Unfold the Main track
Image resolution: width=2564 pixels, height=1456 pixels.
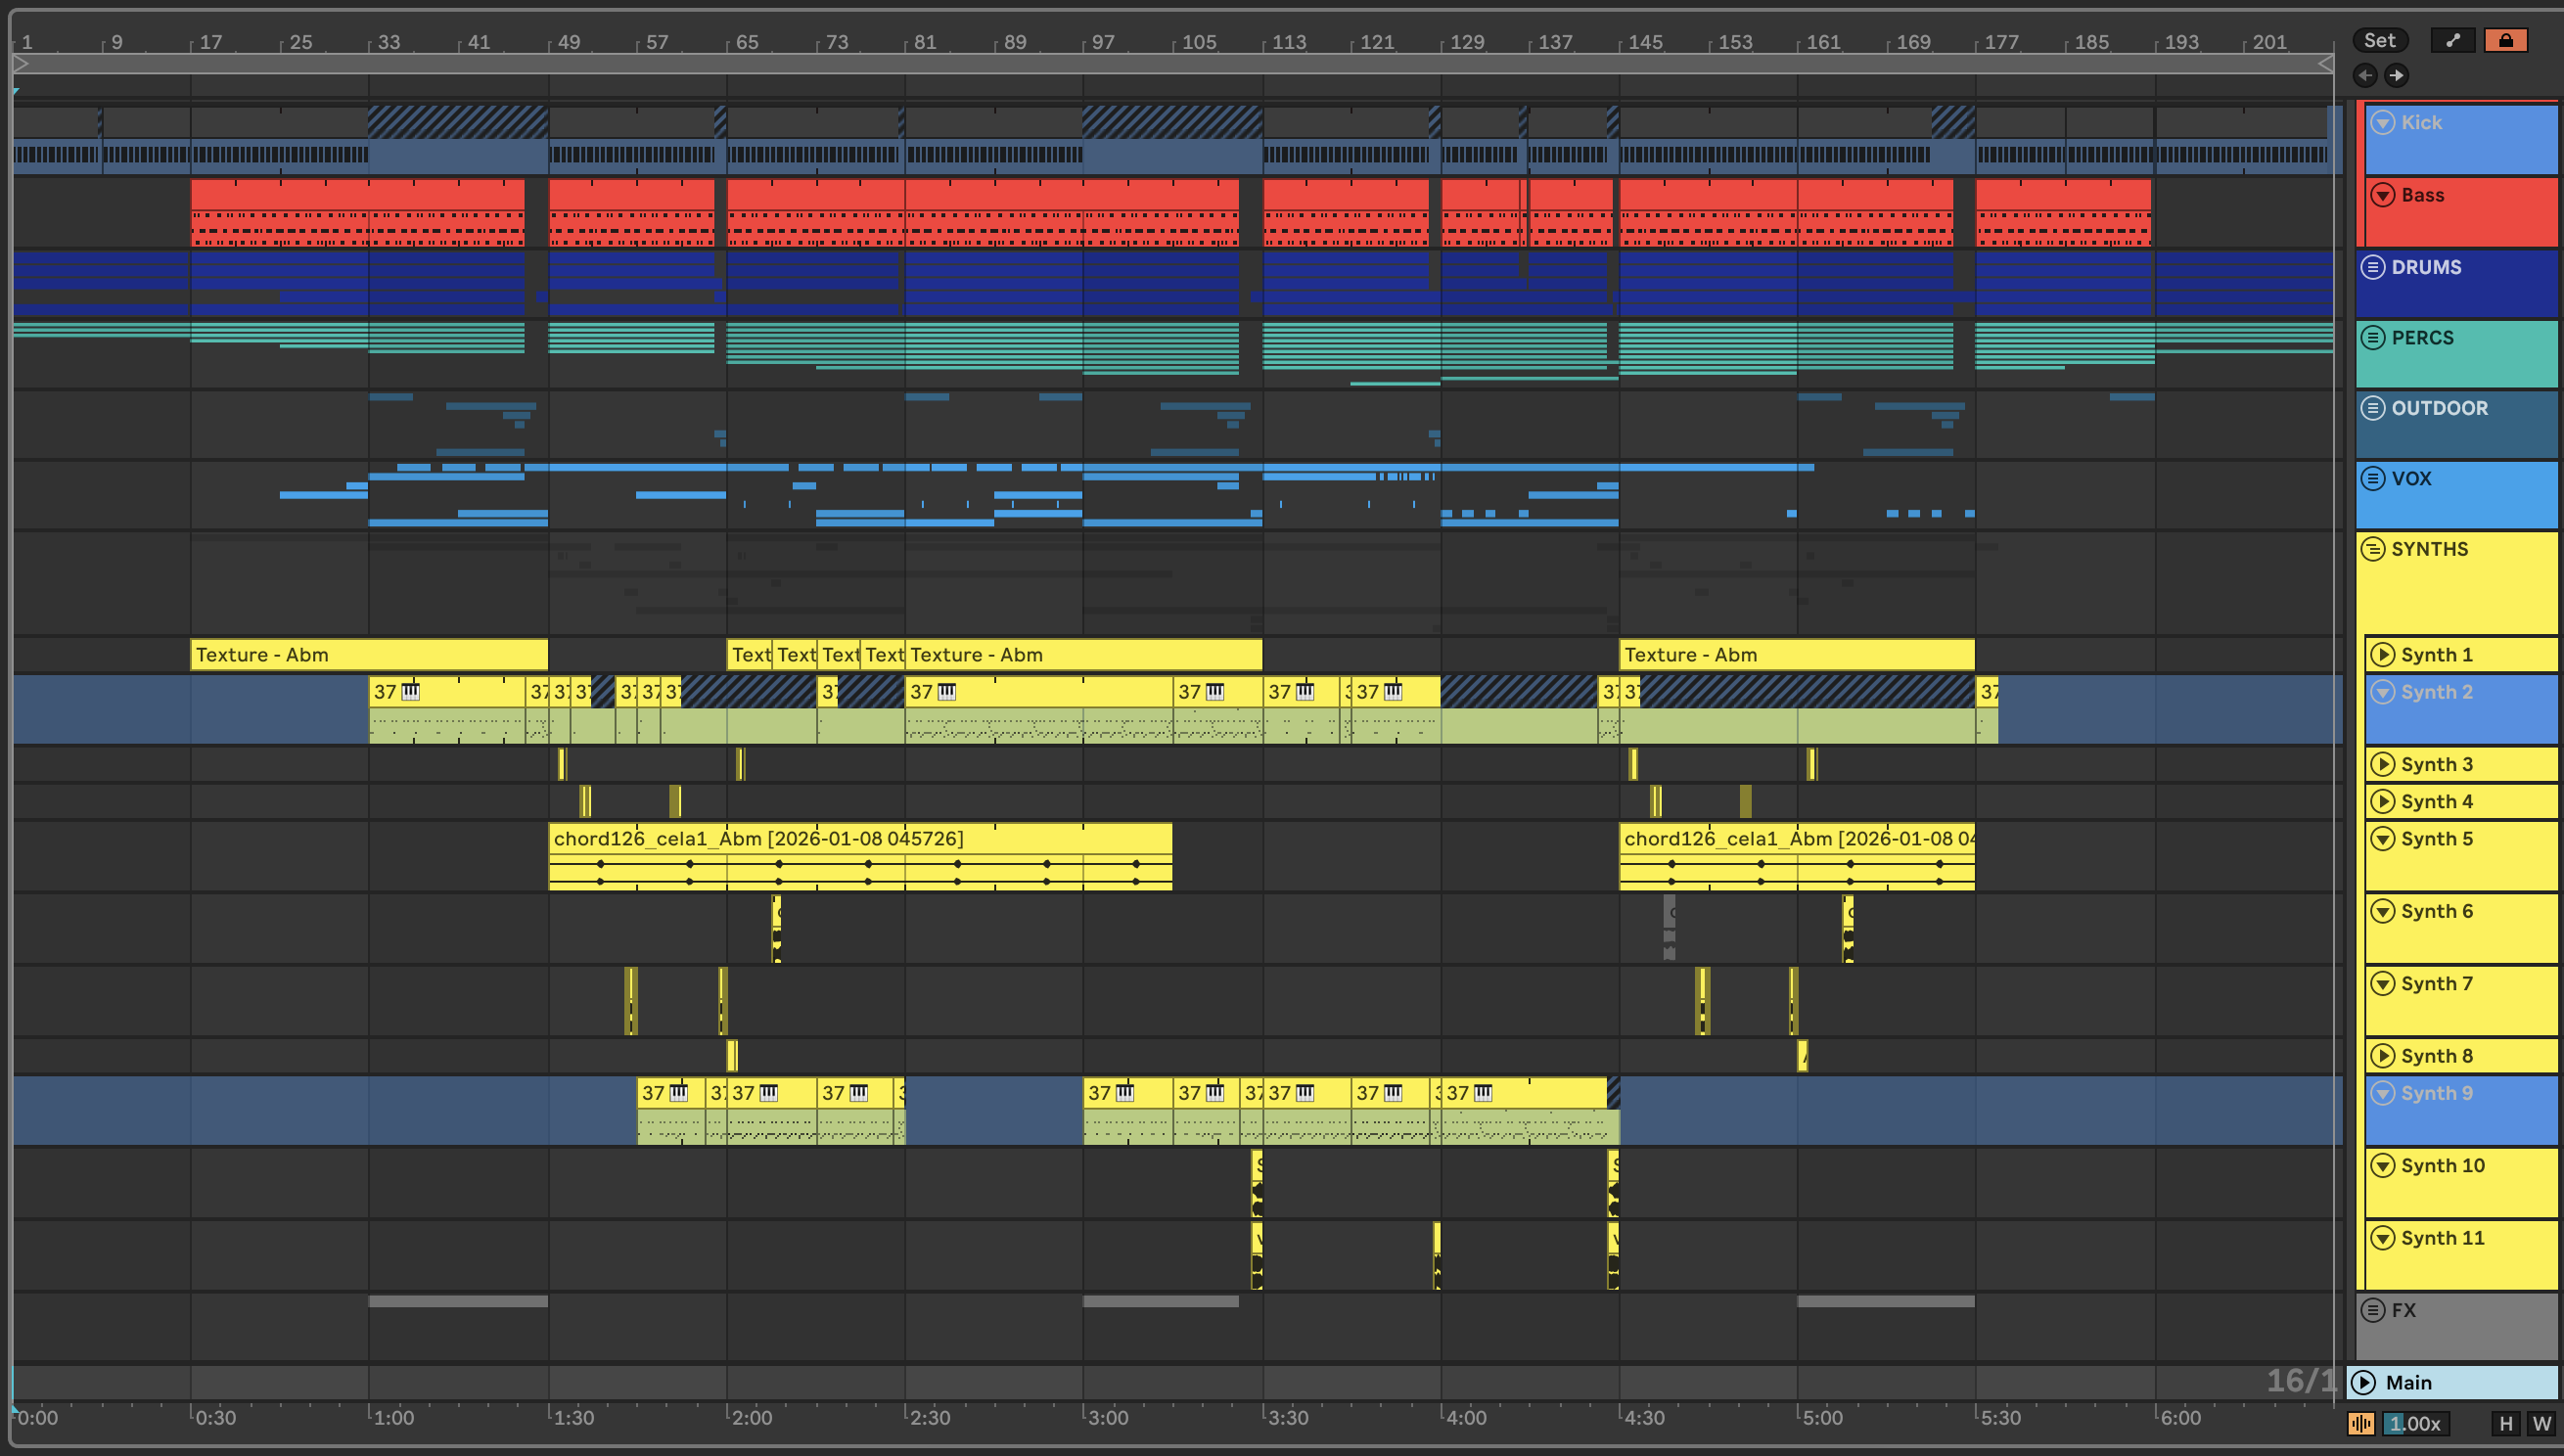2363,1382
